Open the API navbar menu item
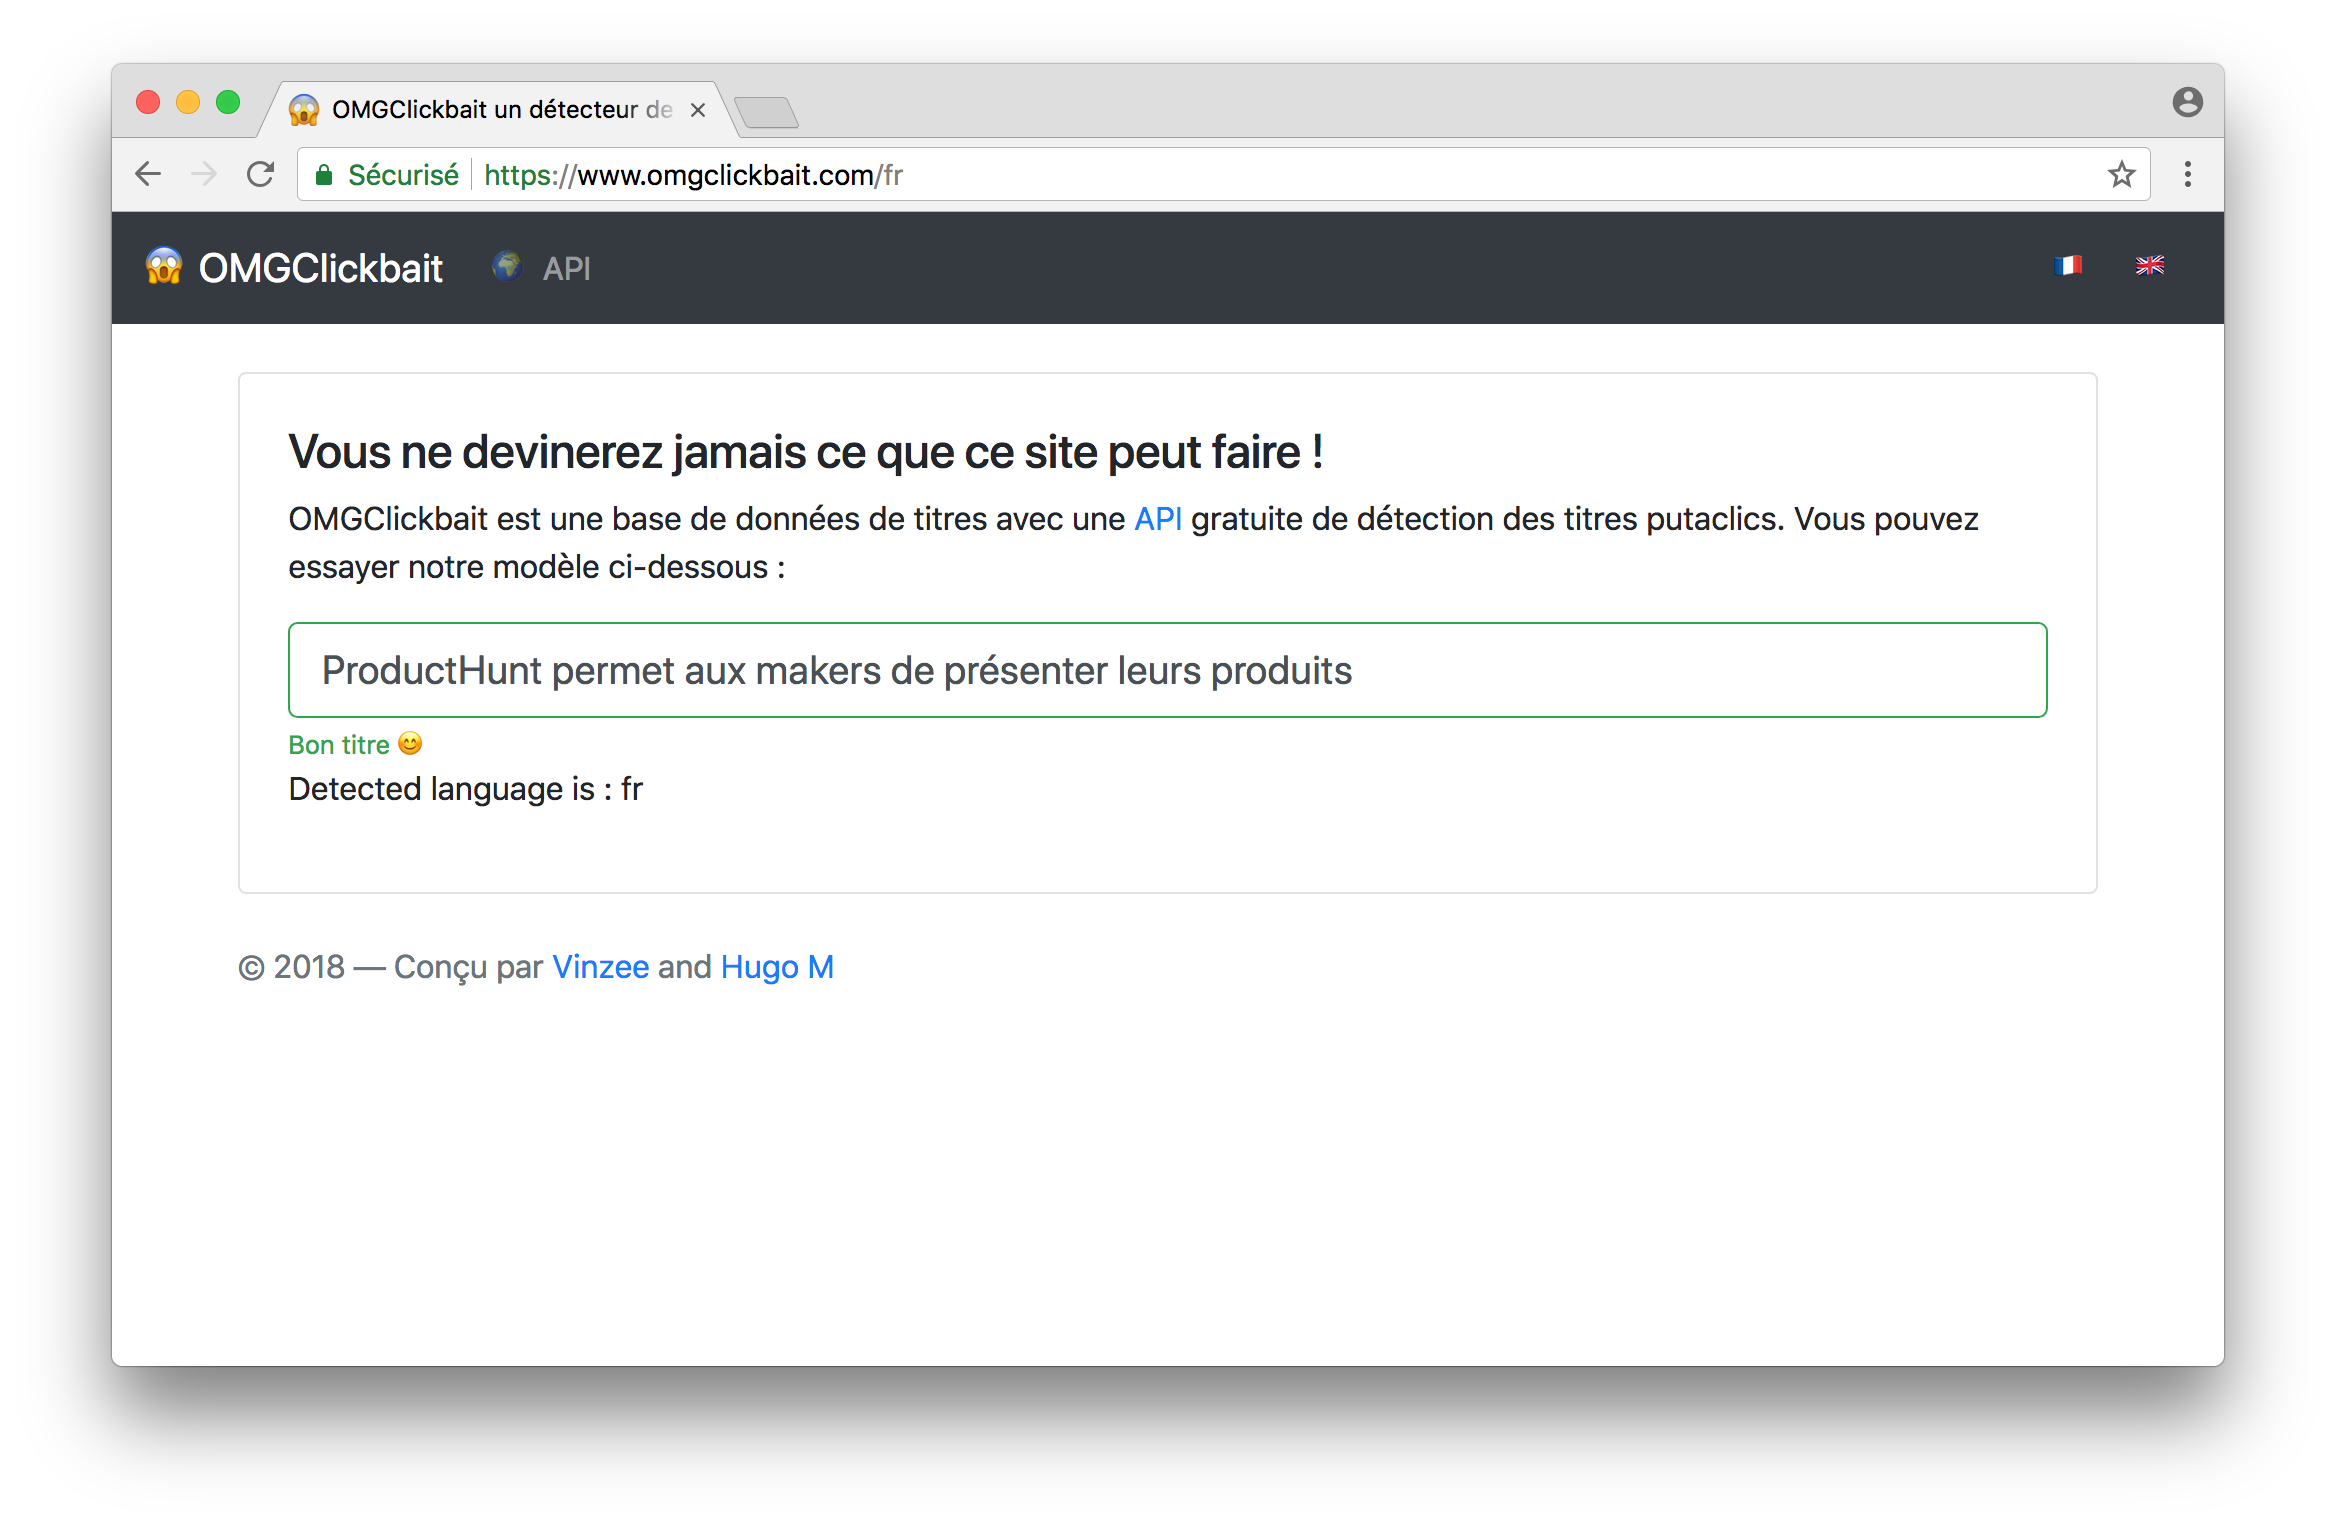The height and width of the screenshot is (1526, 2336). pyautogui.click(x=566, y=269)
